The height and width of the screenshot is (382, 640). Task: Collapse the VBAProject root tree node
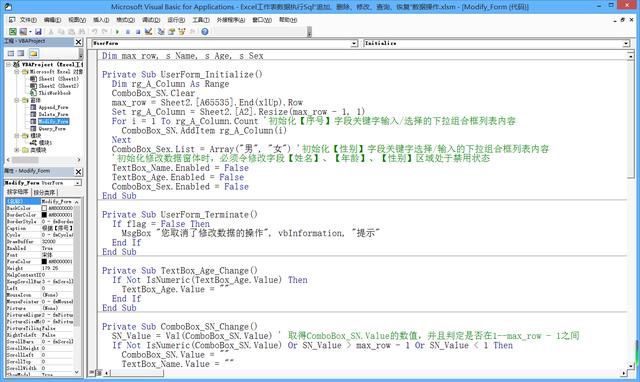(8, 64)
